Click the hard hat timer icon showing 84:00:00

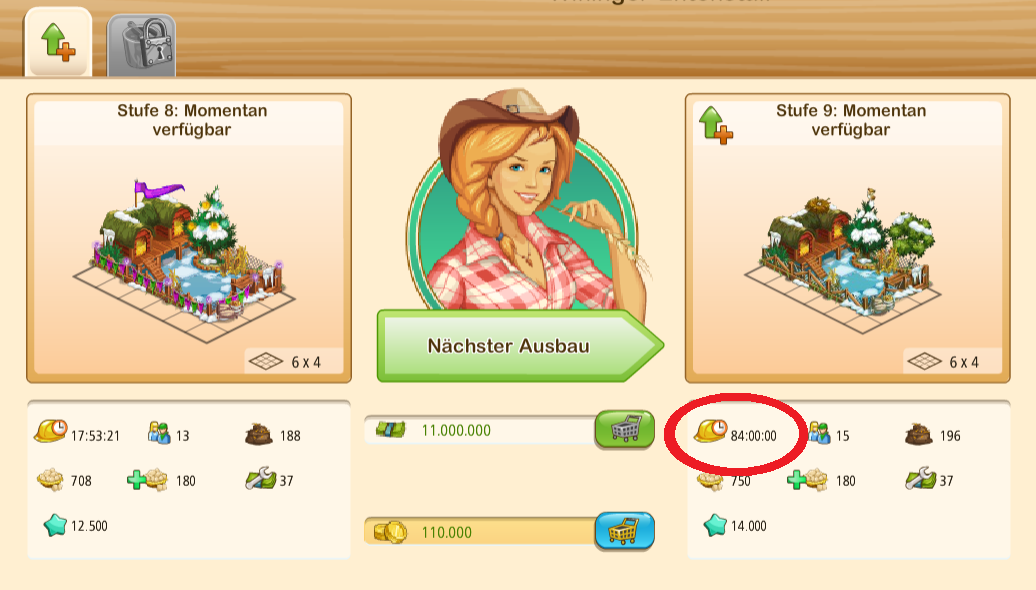[x=710, y=431]
